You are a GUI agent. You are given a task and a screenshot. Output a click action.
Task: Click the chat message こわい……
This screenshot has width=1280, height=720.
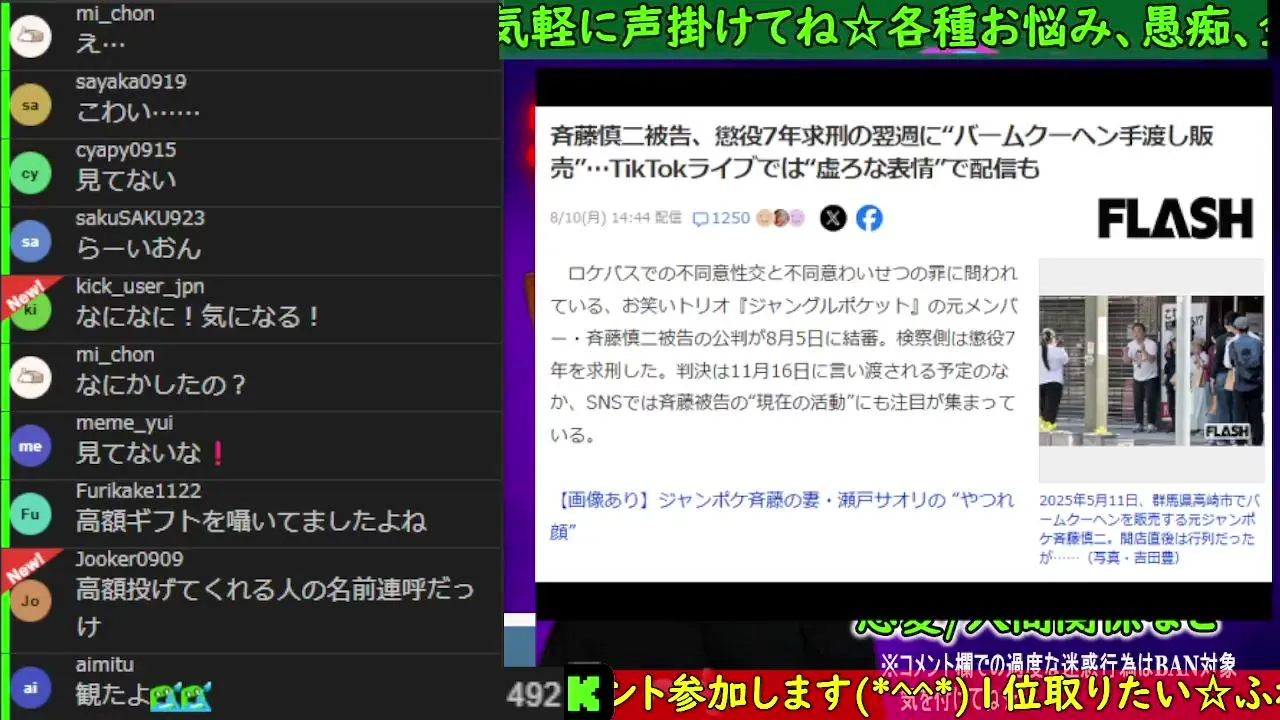(x=138, y=112)
